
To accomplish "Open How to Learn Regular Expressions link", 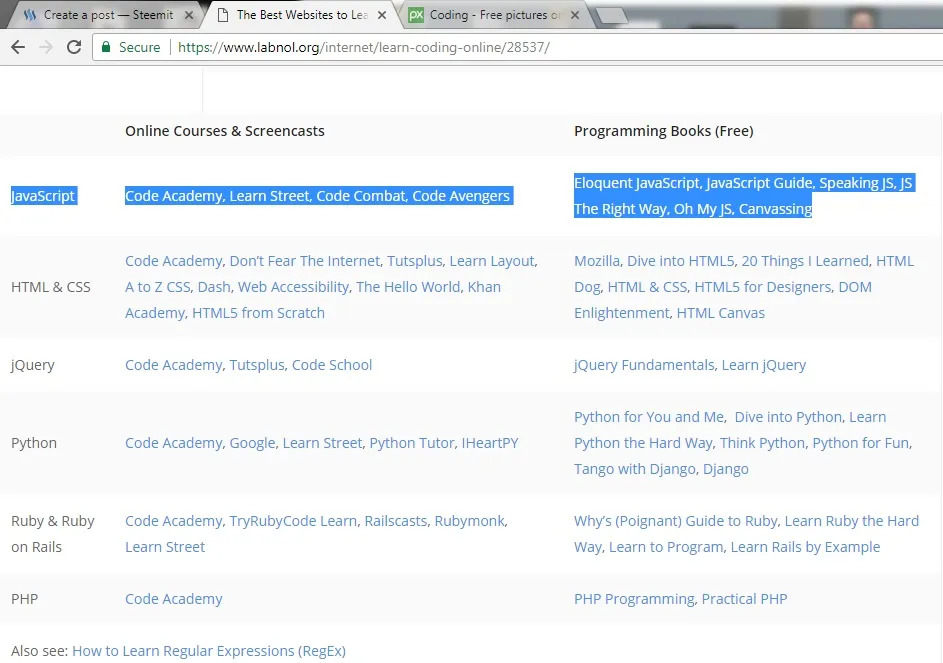I will point(209,650).
